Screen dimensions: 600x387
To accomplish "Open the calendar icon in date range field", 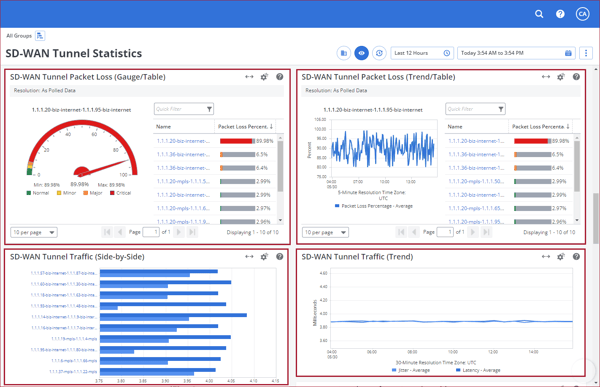I will point(568,53).
